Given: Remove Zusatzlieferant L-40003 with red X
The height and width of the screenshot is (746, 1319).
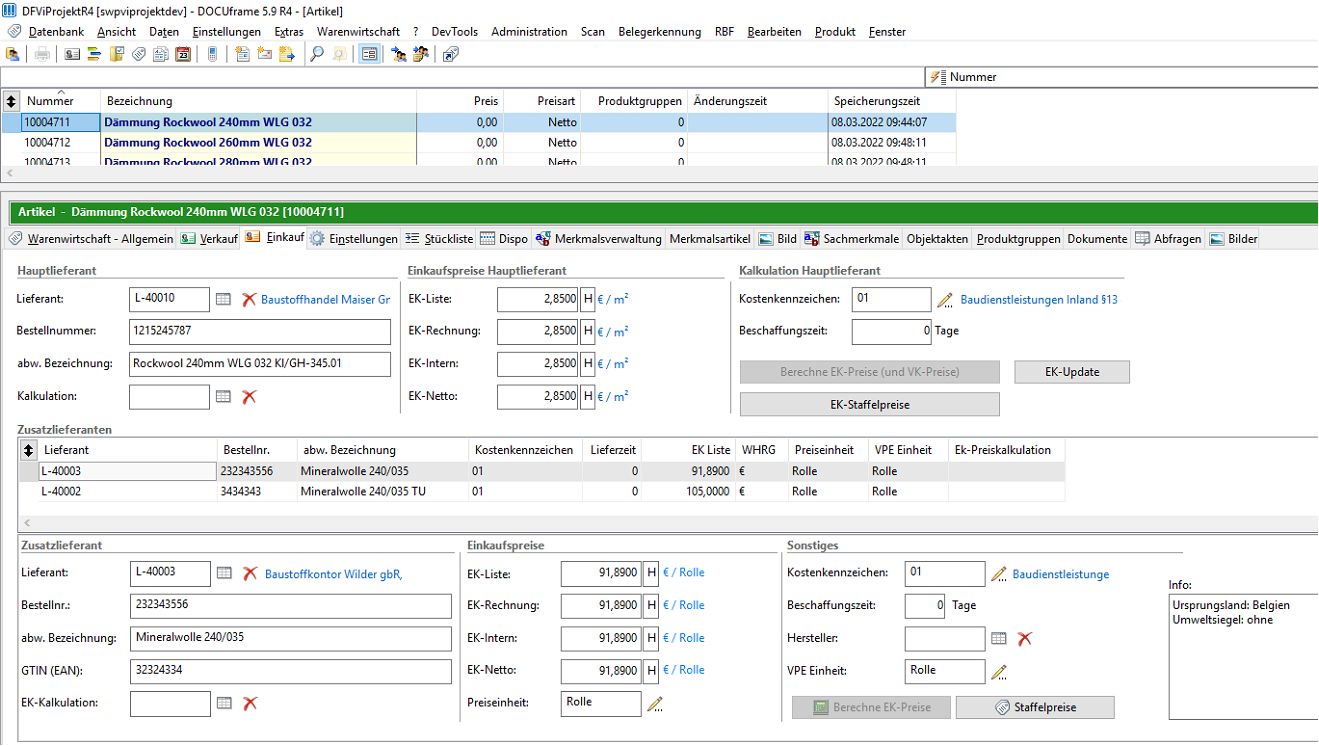Looking at the screenshot, I should click(x=249, y=573).
